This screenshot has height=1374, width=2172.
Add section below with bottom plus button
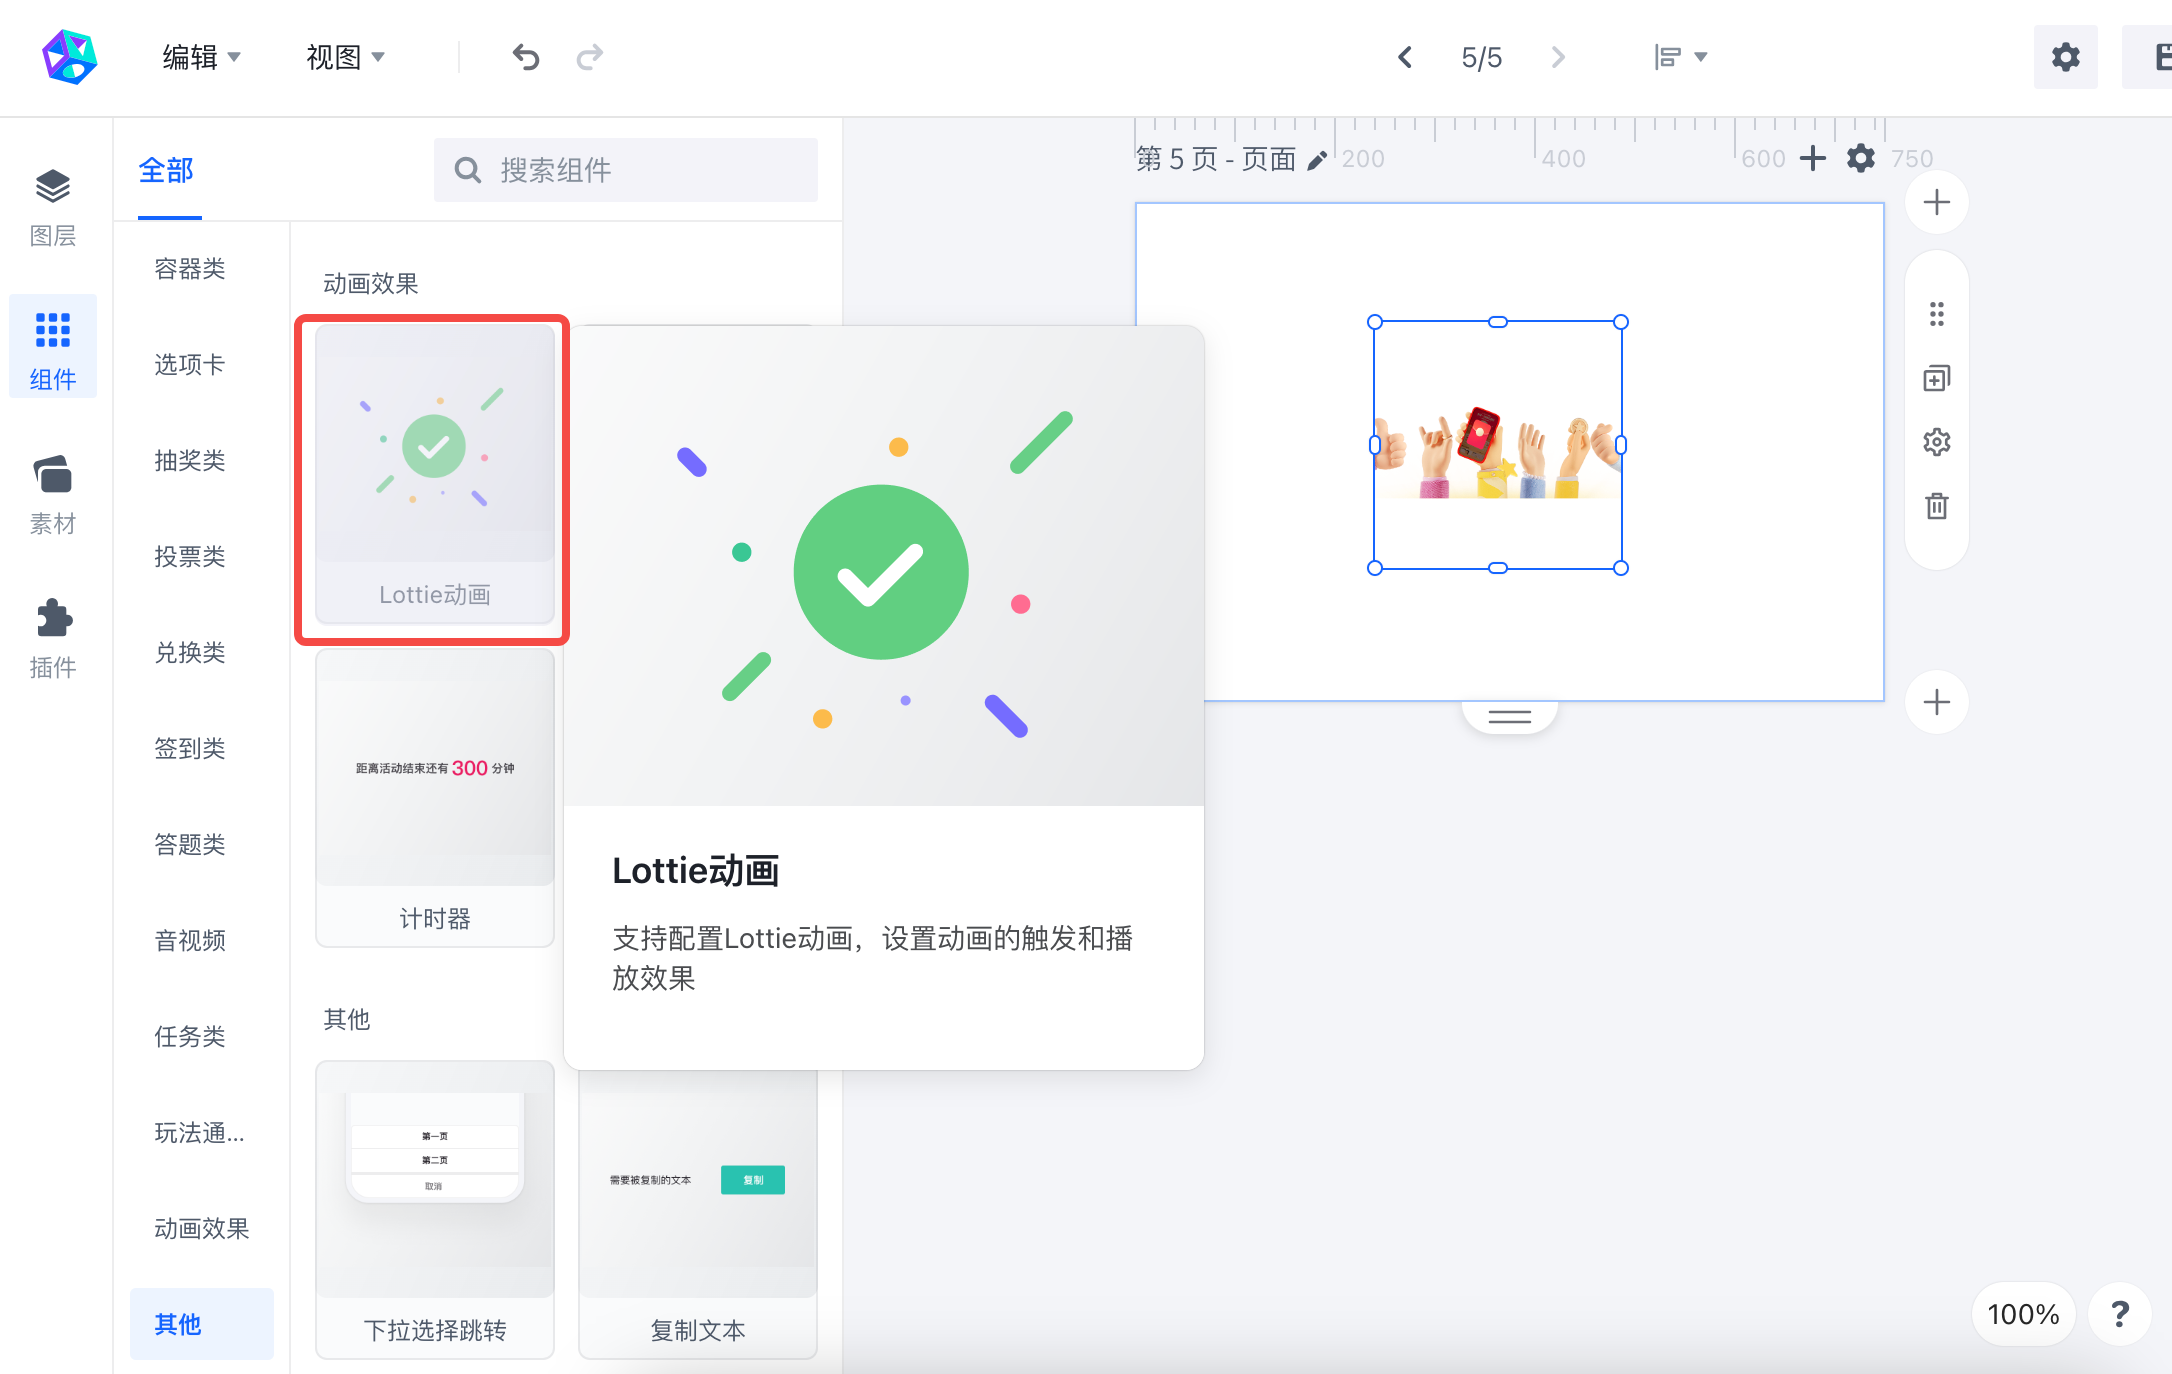pos(1937,702)
